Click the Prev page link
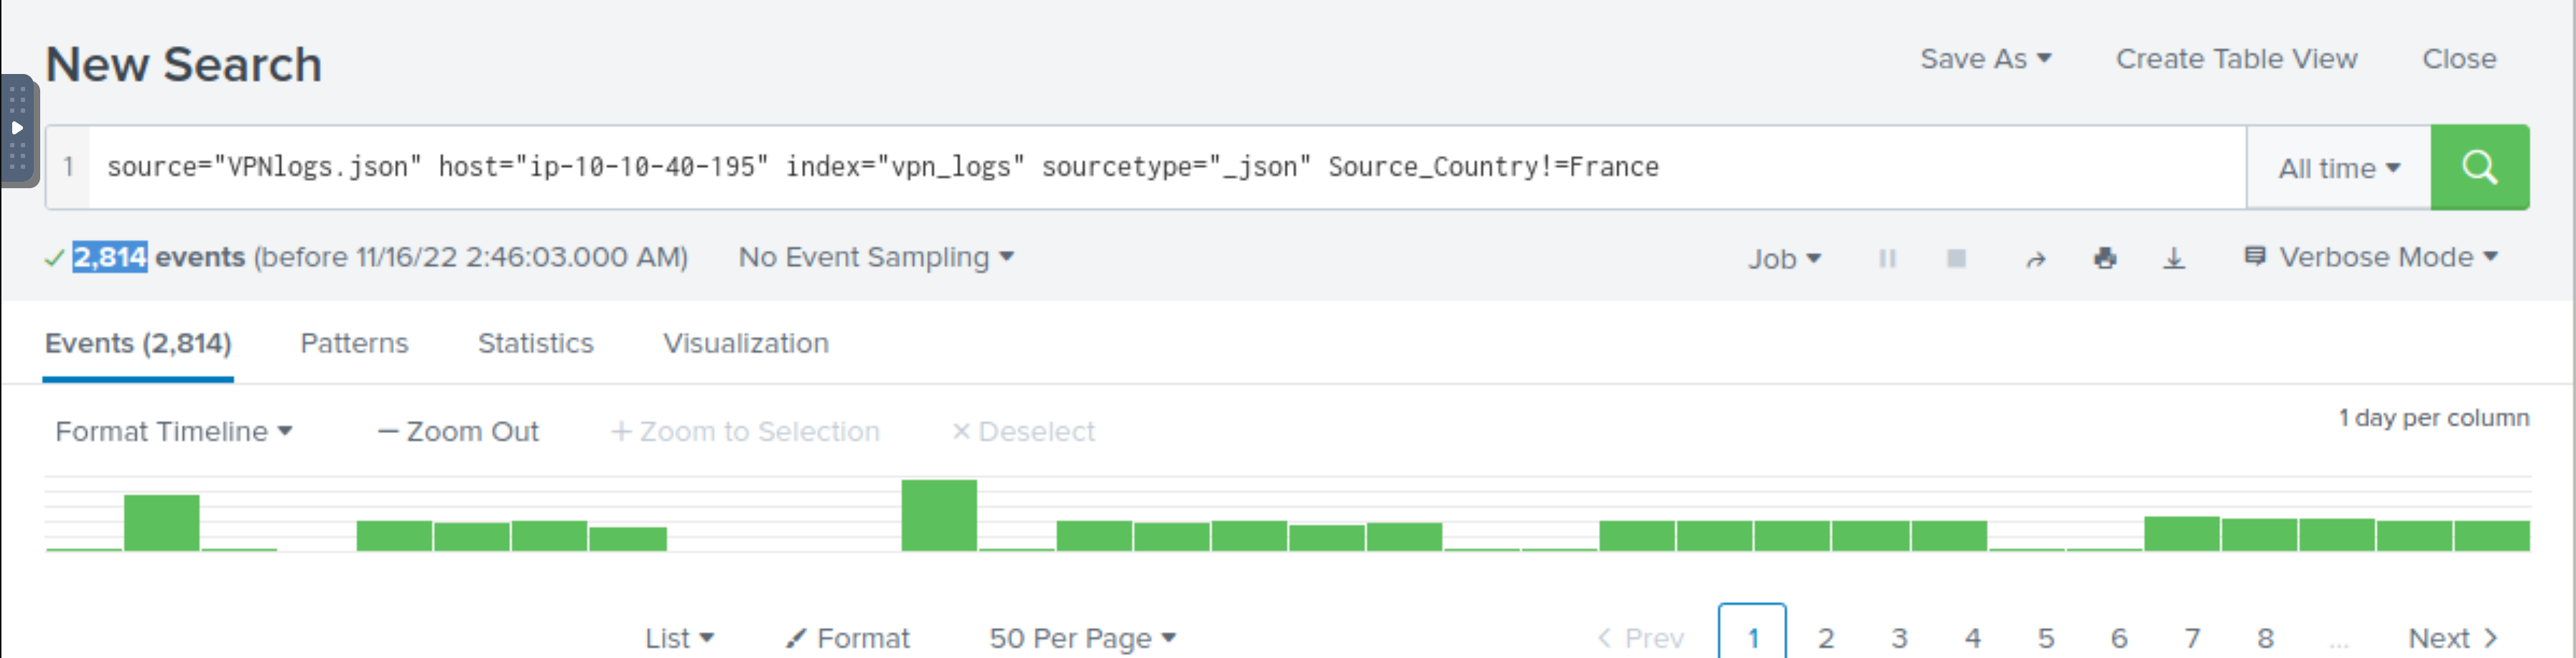Image resolution: width=2576 pixels, height=658 pixels. (1641, 638)
